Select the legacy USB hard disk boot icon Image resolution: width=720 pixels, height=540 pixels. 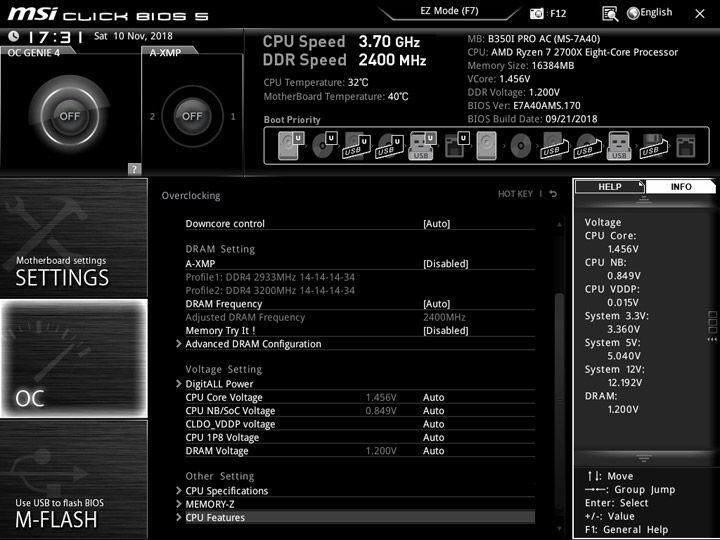[x=555, y=146]
